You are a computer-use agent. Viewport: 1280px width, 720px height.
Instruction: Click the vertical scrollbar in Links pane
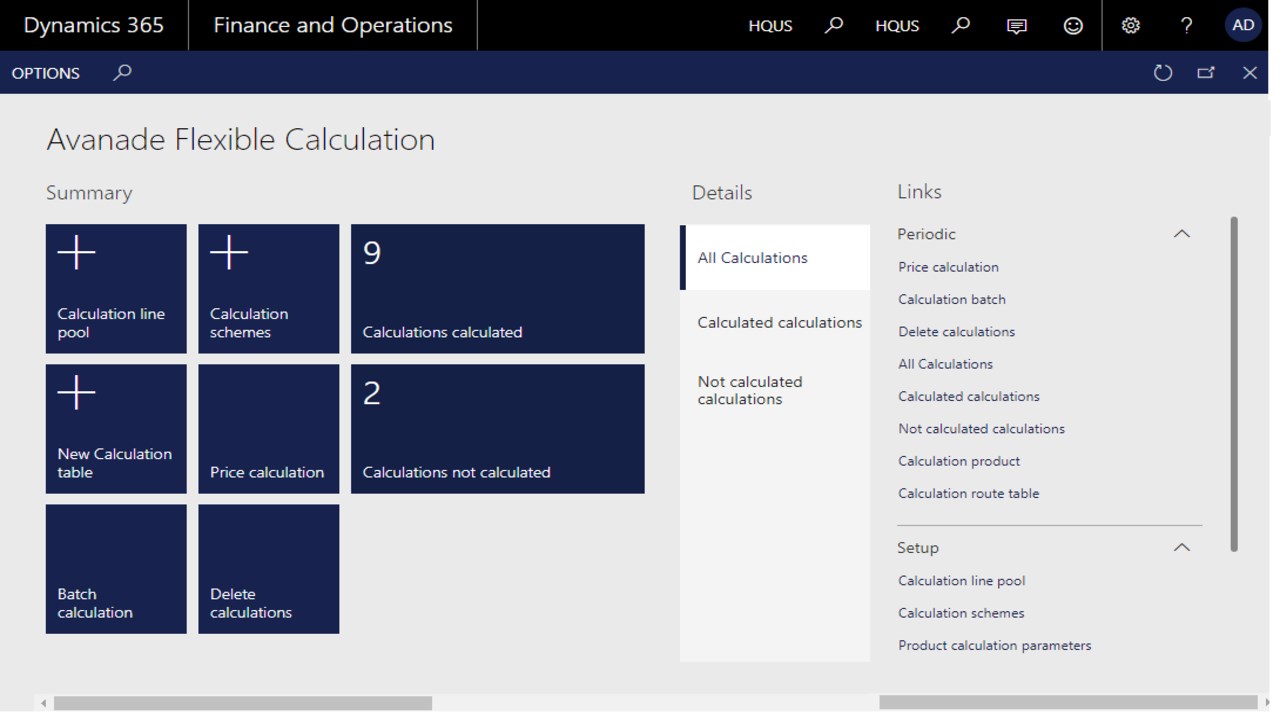1234,384
